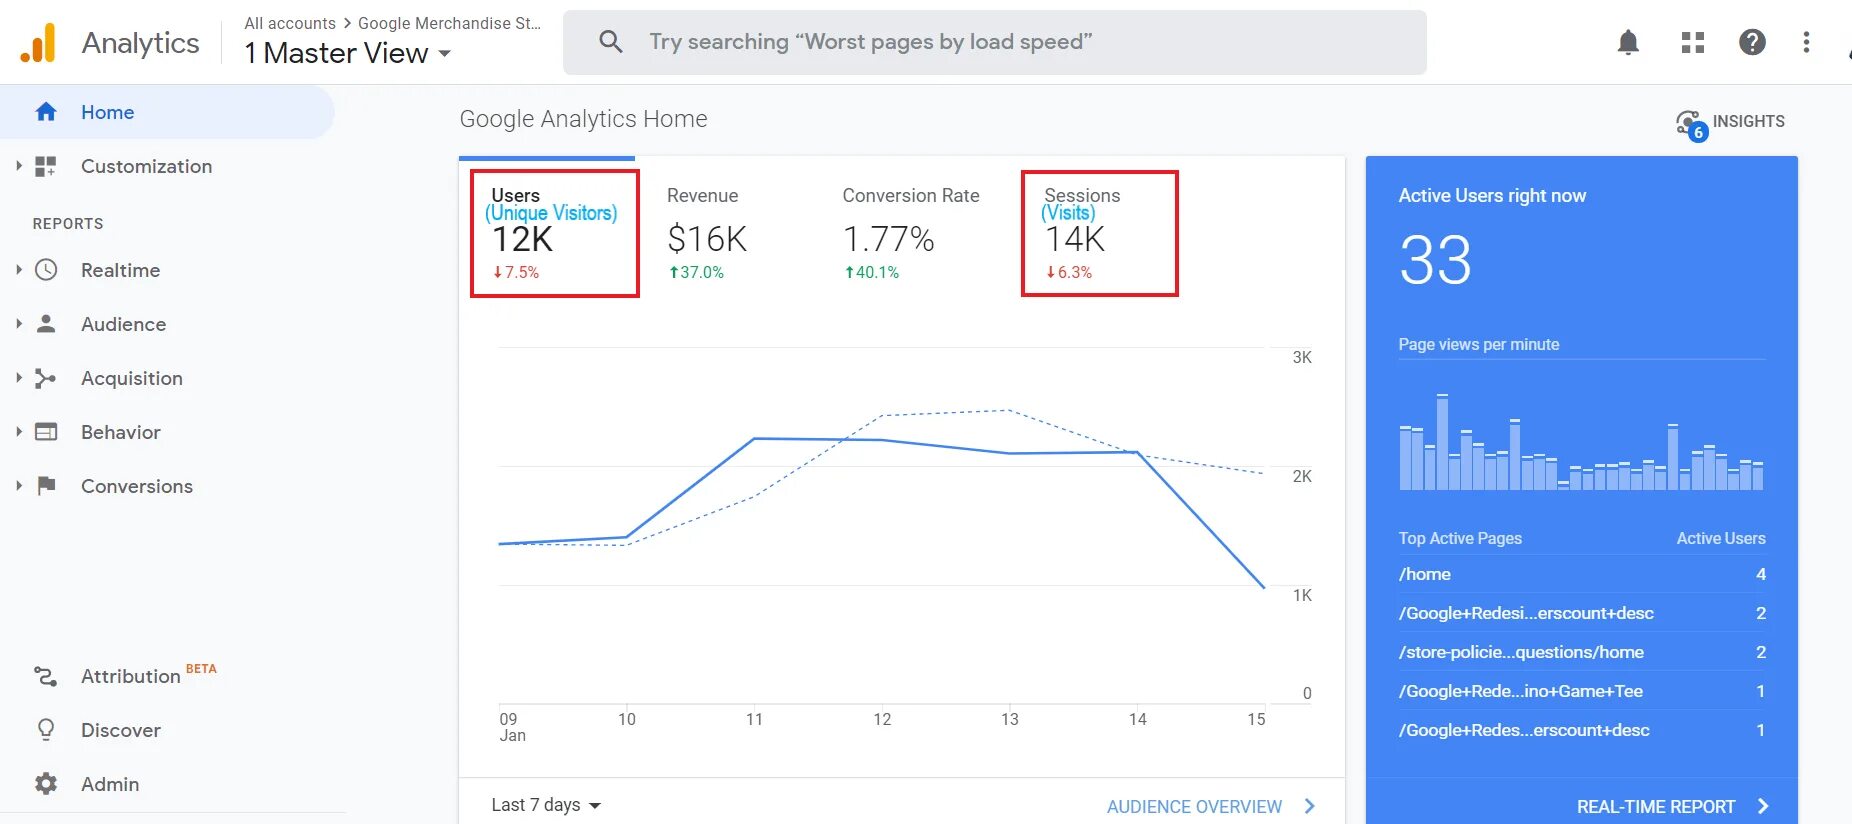Viewport: 1852px width, 824px height.
Task: Click the Analytics product name text
Action: click(140, 43)
